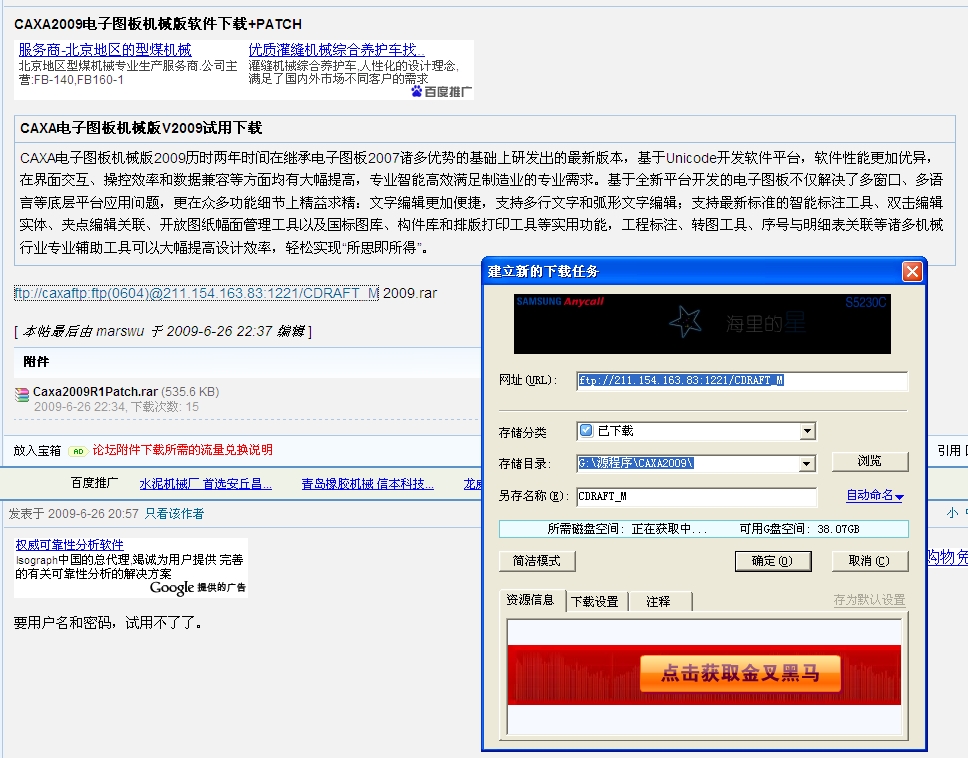Click the checked icon in storage category box
The image size is (968, 758).
[586, 431]
